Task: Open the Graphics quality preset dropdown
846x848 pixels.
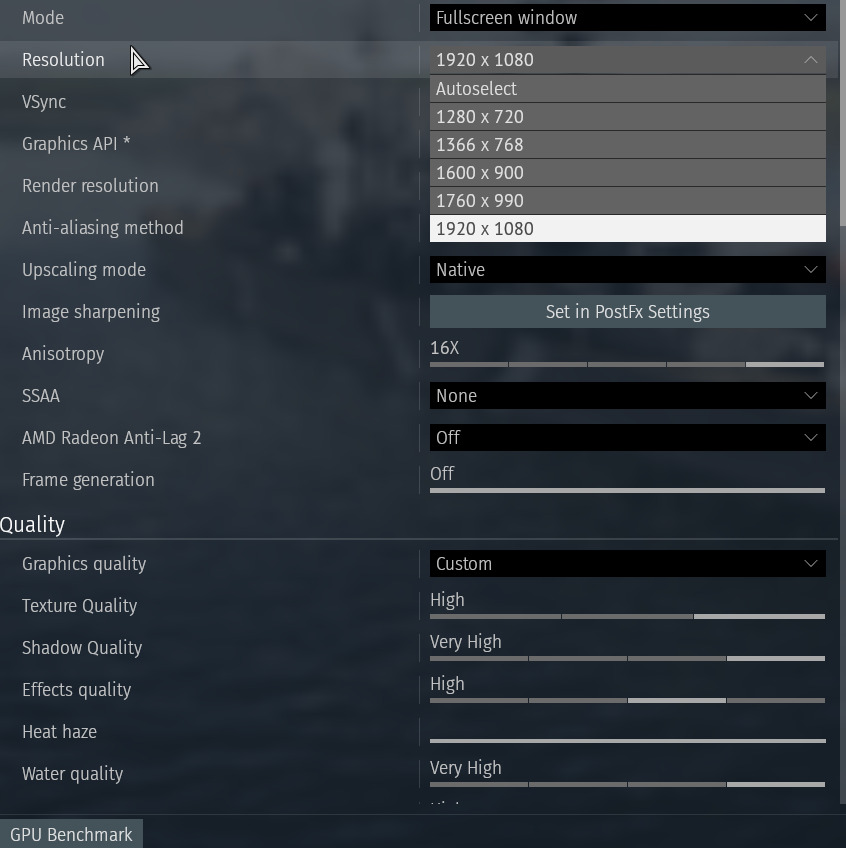Action: [x=627, y=564]
